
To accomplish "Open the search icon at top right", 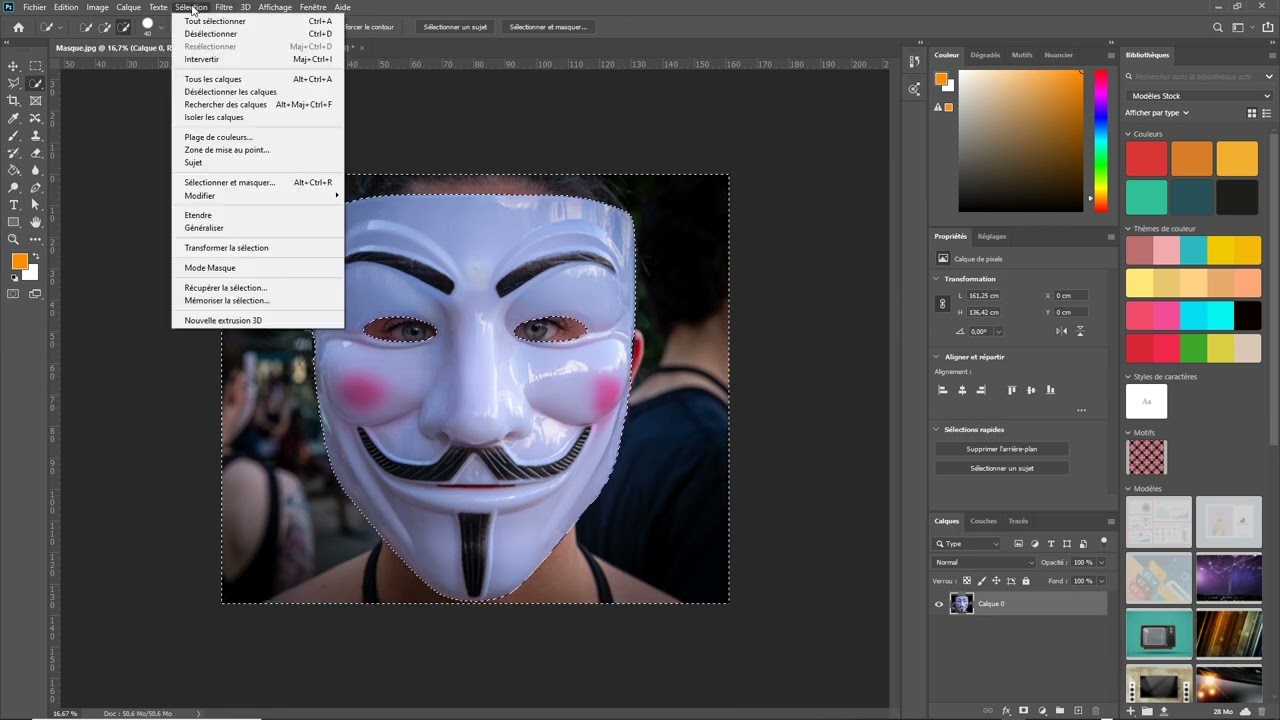I will [1217, 27].
